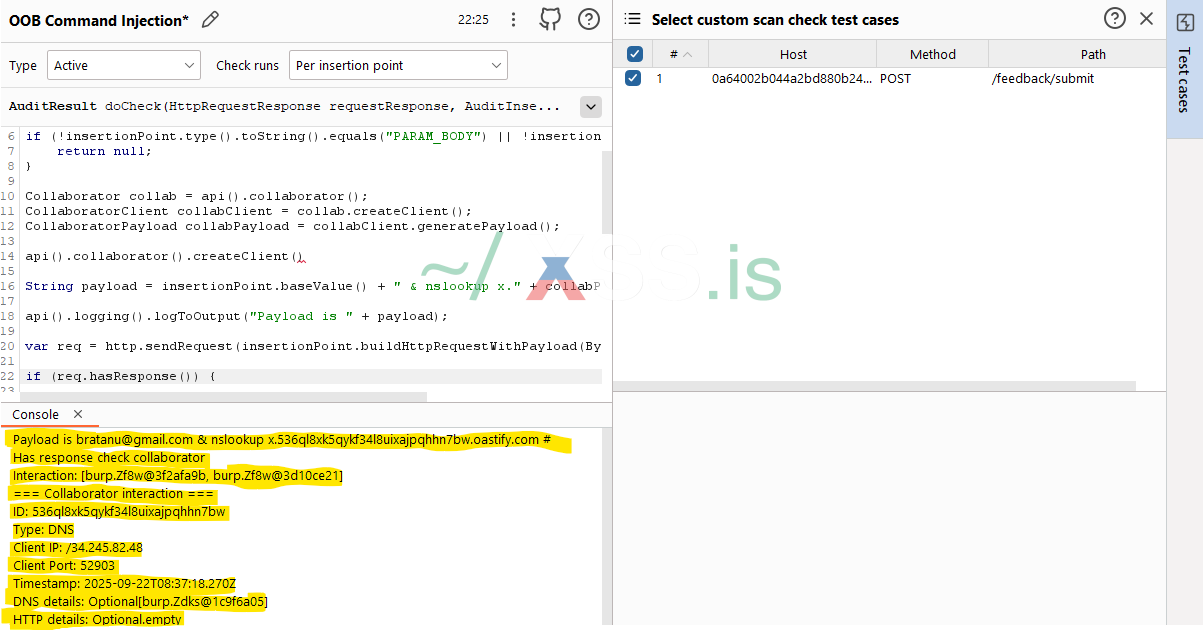Select the /feedback/submit path cell
The height and width of the screenshot is (631, 1203).
pos(1043,78)
